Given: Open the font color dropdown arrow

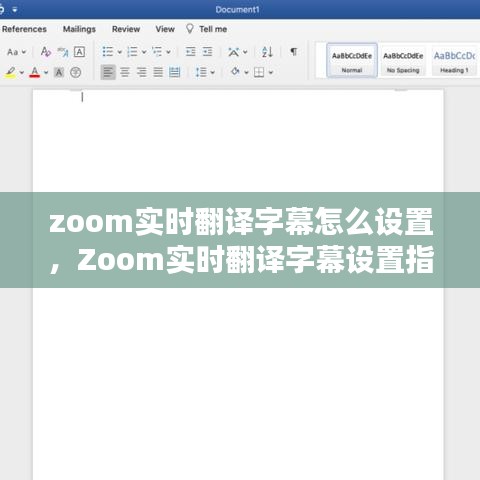Looking at the screenshot, I should tap(46, 72).
